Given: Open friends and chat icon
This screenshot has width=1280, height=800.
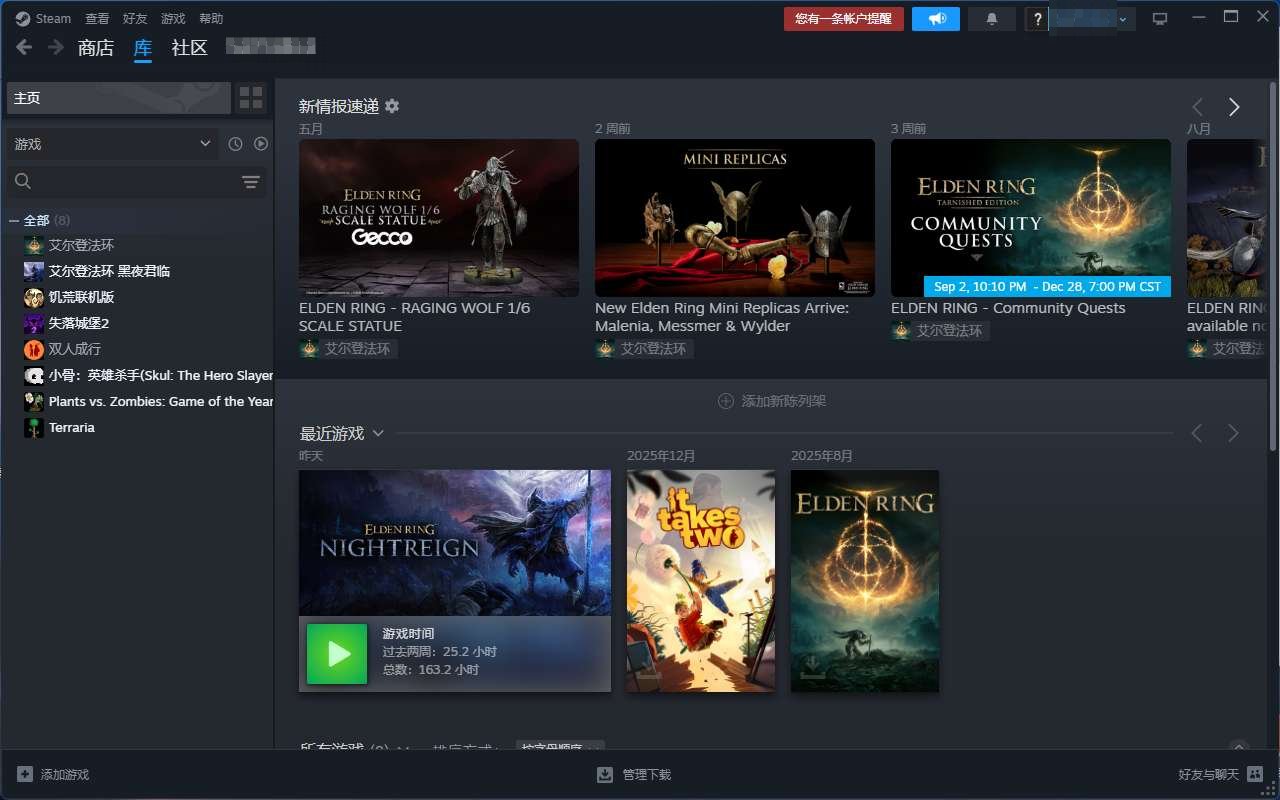Looking at the screenshot, I should pos(1254,774).
